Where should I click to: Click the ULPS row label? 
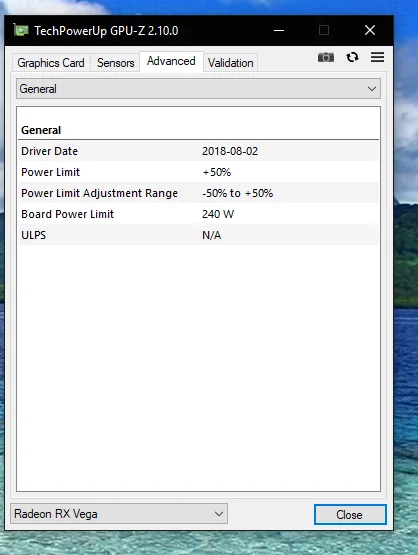pos(34,235)
